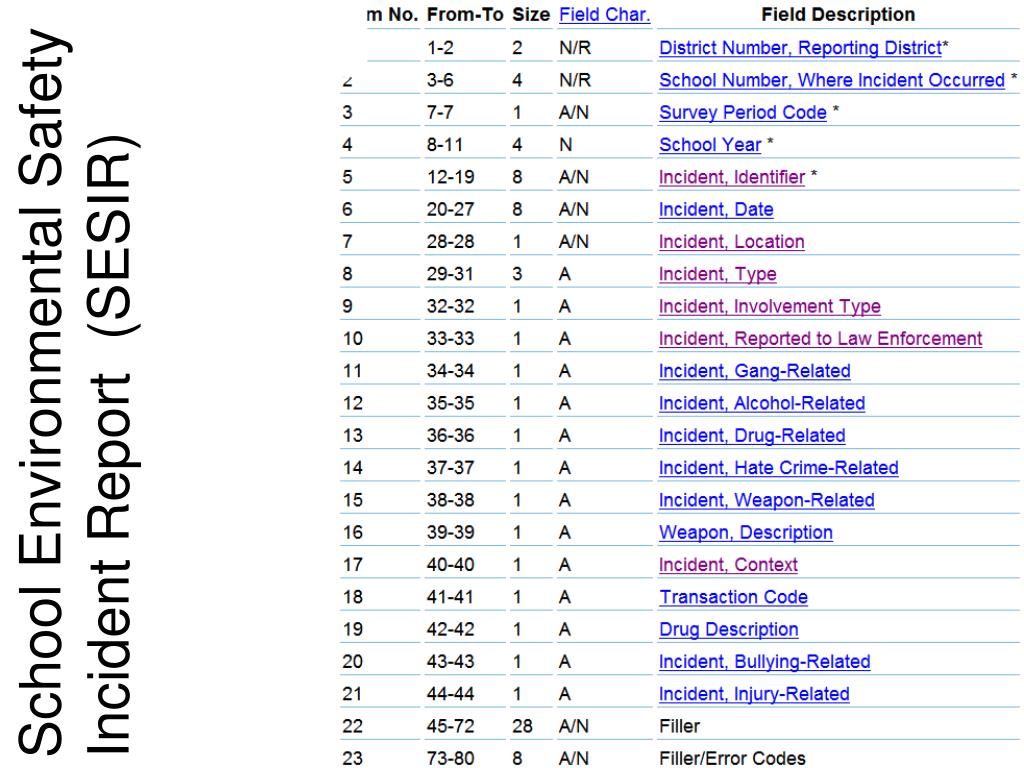Select the Filler/Error Codes description text

click(x=732, y=759)
